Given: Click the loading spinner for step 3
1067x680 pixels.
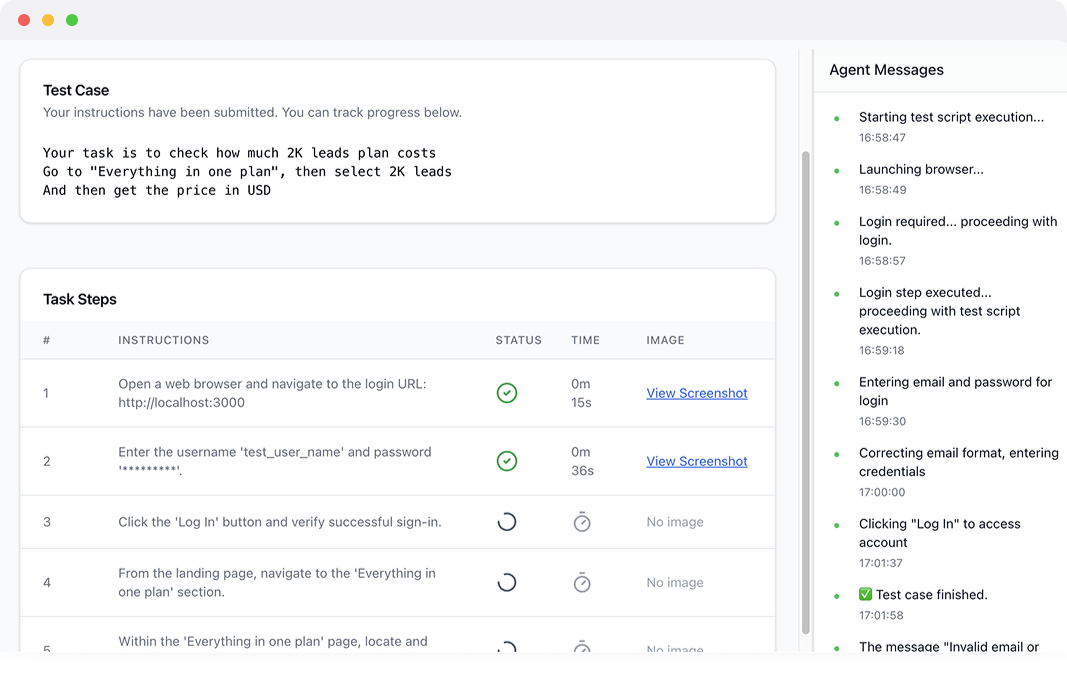Looking at the screenshot, I should coord(506,522).
